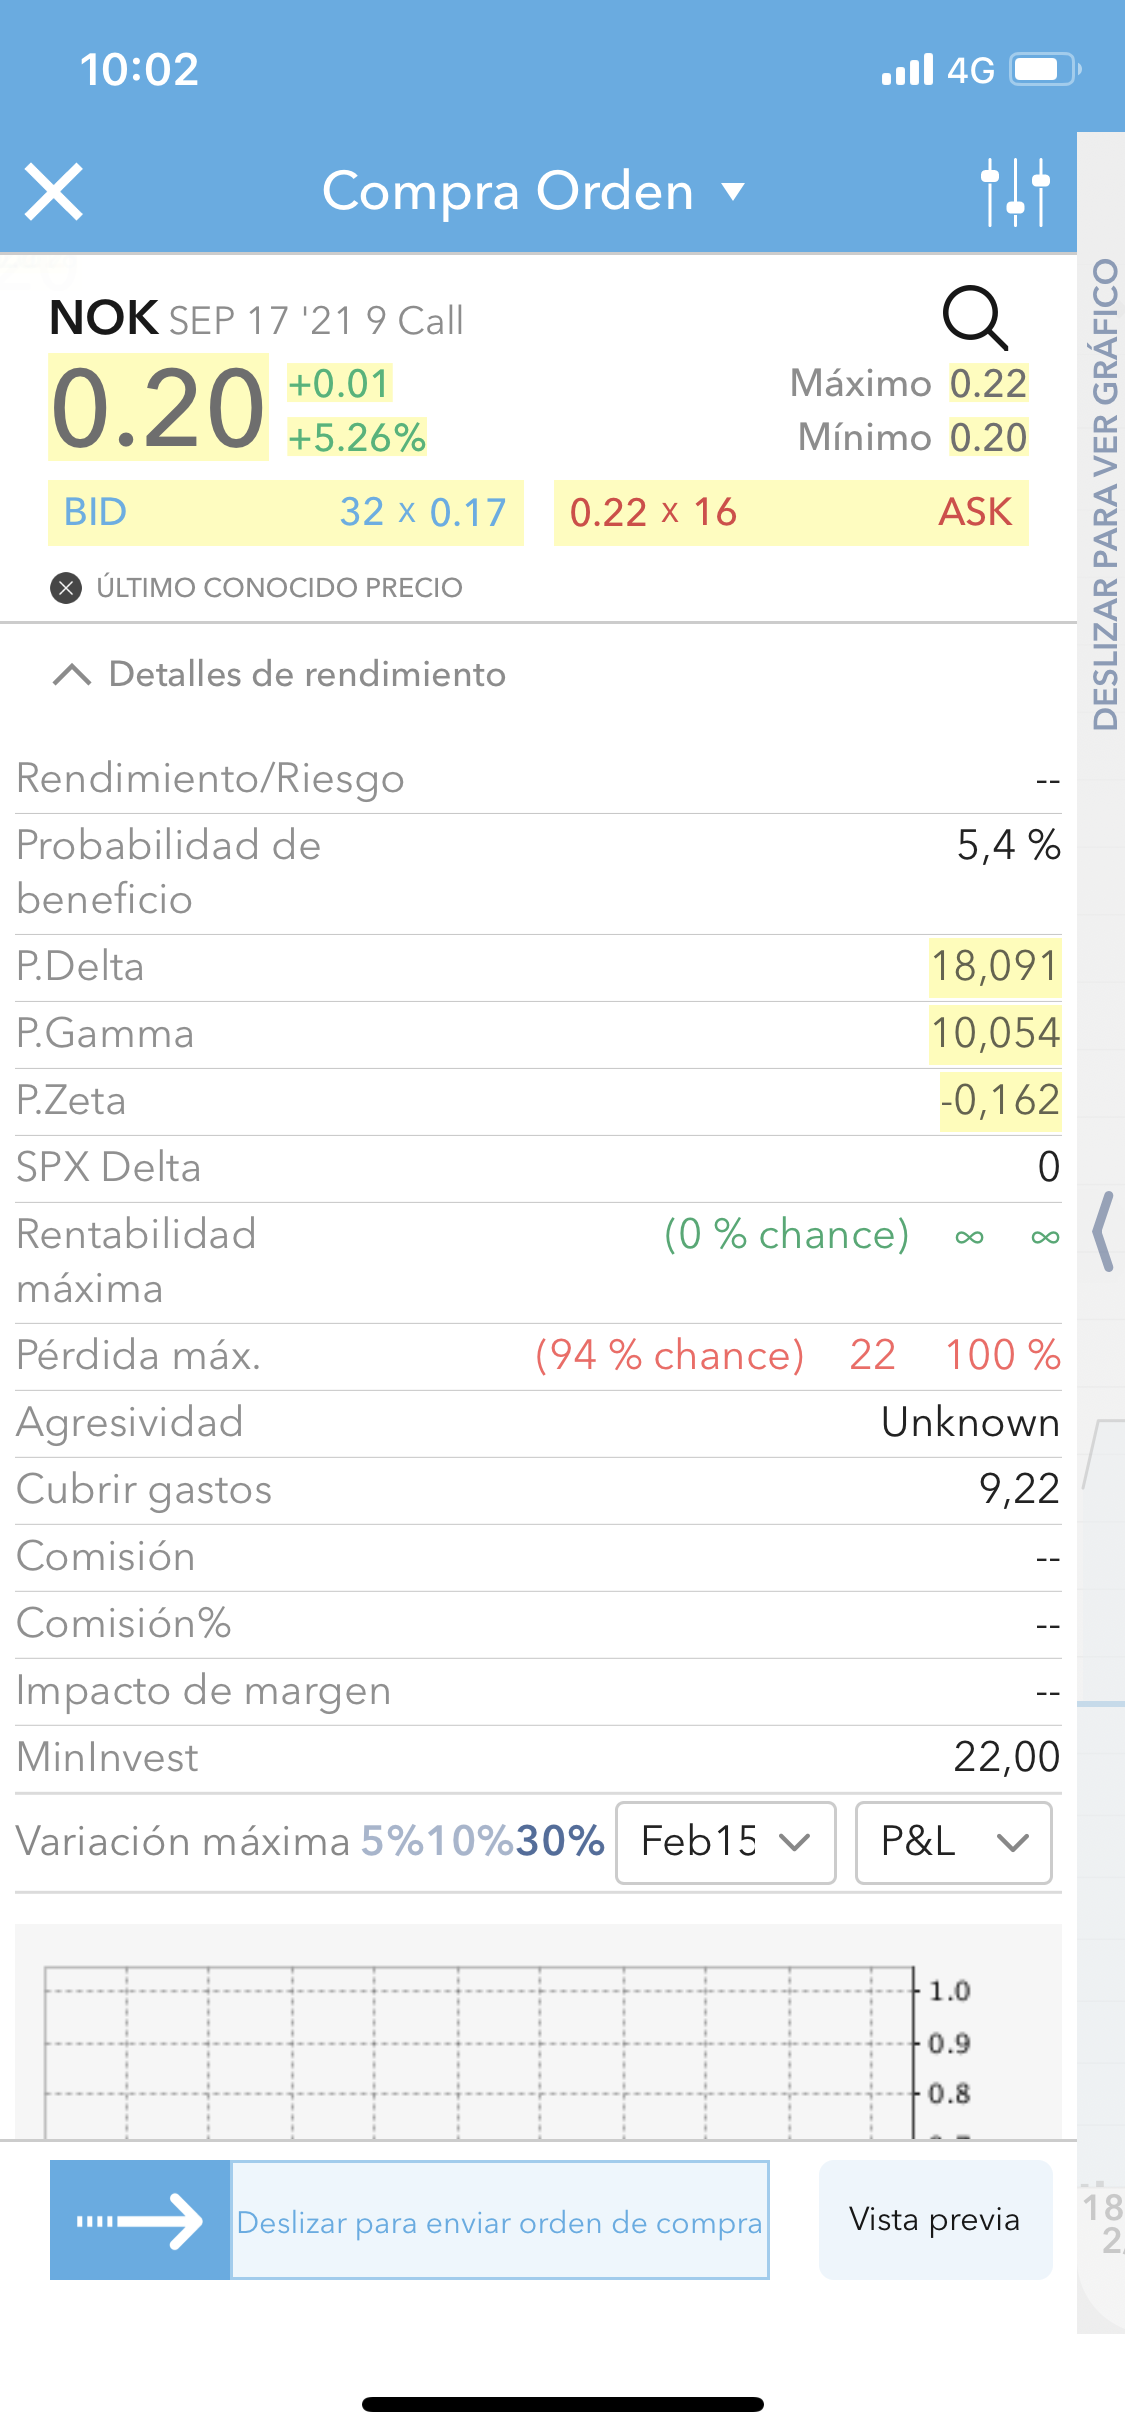Select the 5% variation option
Screen dimensions: 1125x2436
(x=392, y=1842)
